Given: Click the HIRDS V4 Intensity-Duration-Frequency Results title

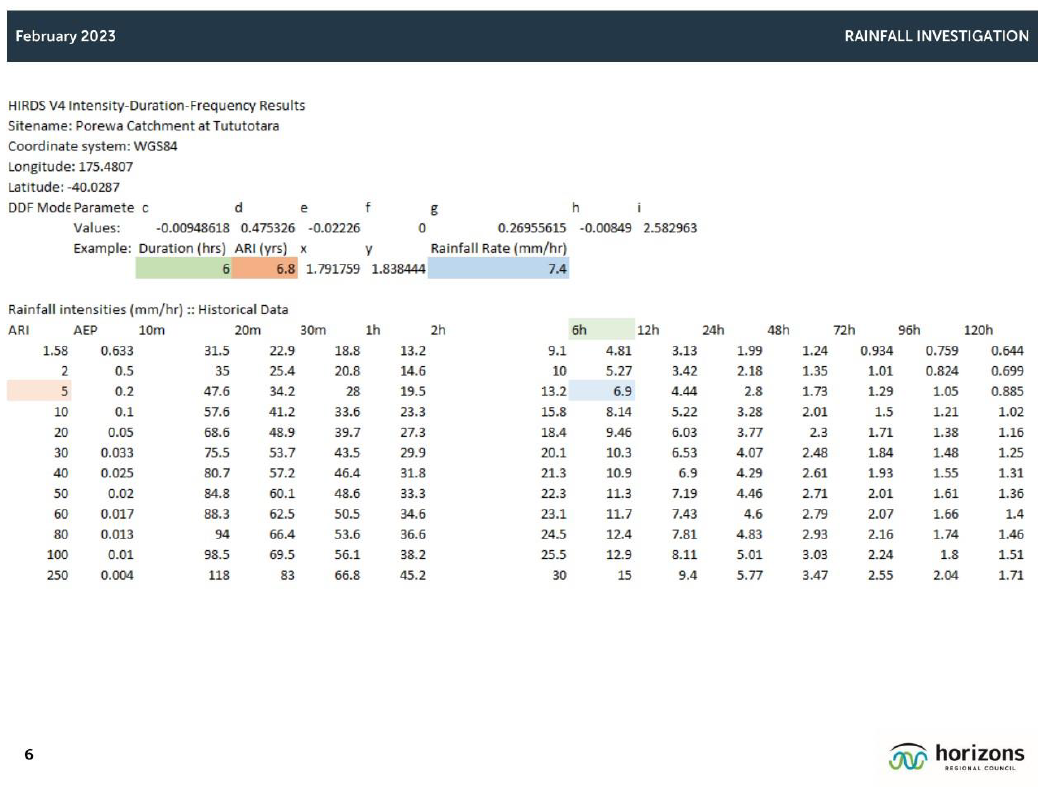Looking at the screenshot, I should pyautogui.click(x=156, y=105).
